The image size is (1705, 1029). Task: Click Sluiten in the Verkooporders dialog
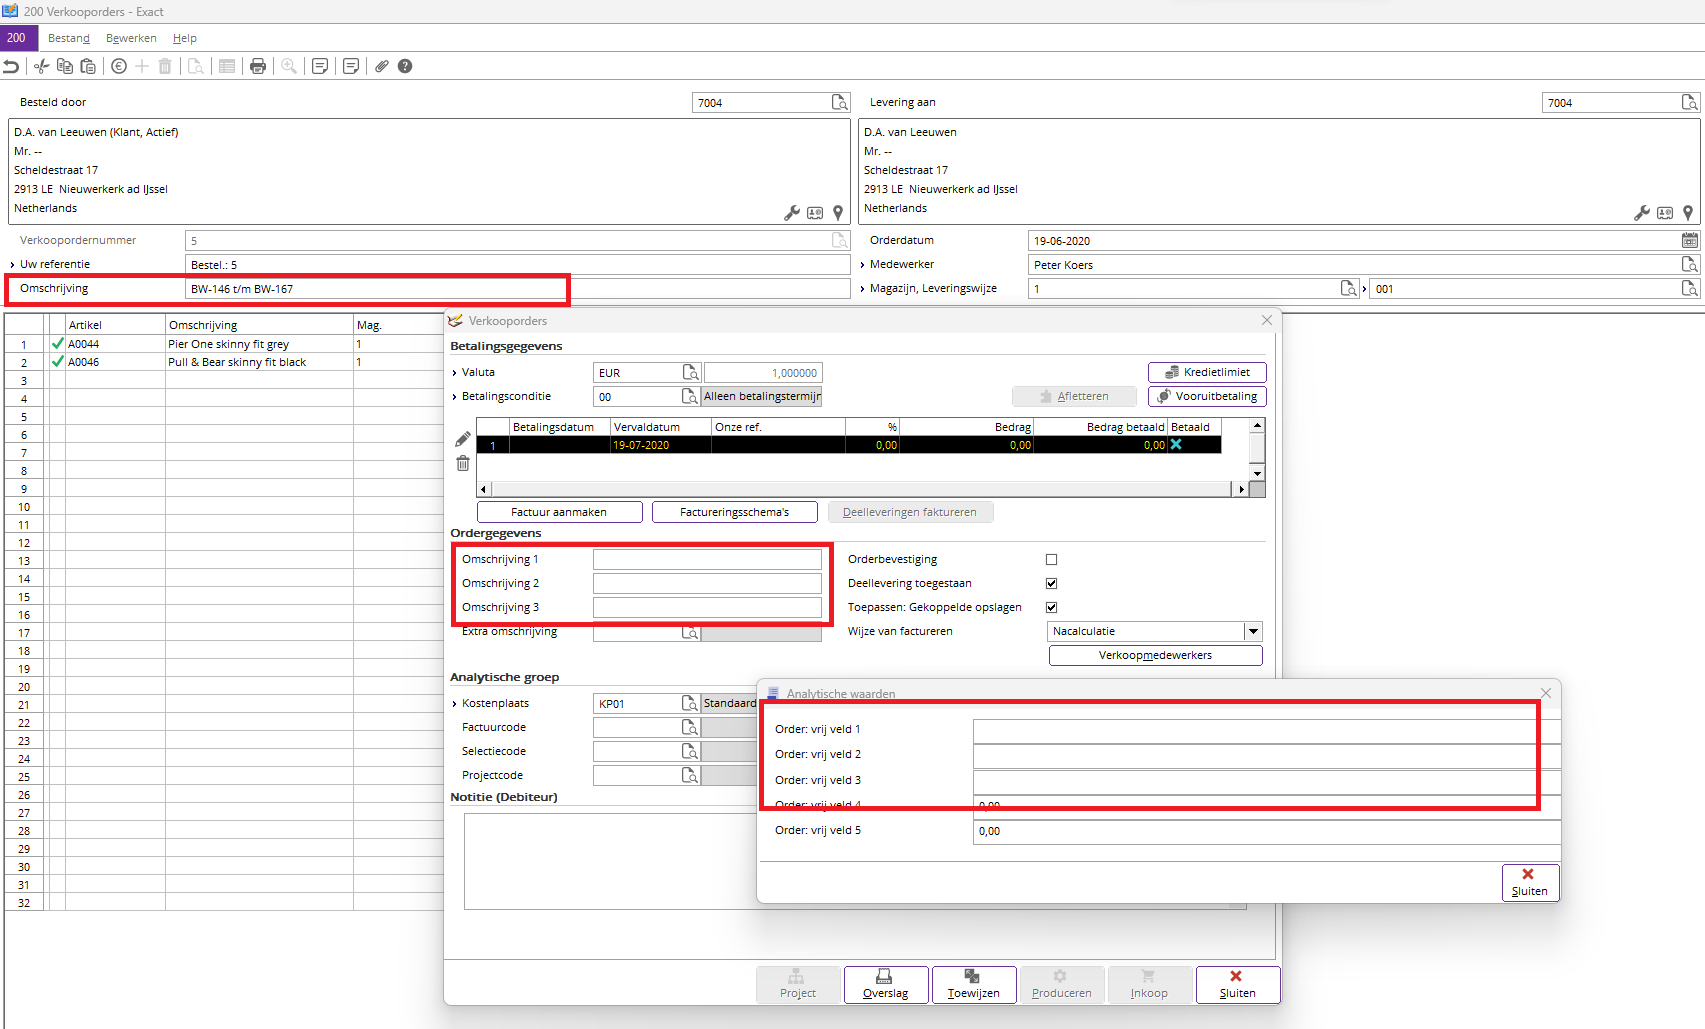(1237, 984)
